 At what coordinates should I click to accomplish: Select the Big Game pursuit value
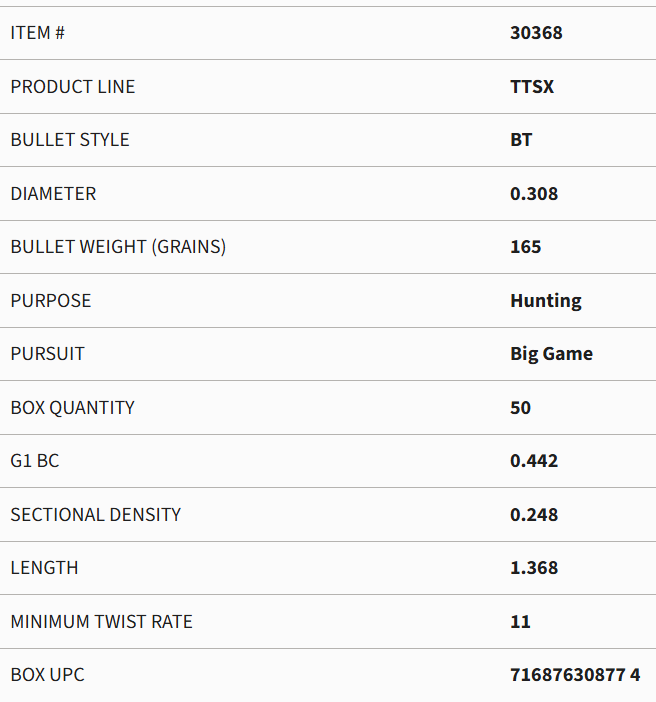pyautogui.click(x=552, y=354)
